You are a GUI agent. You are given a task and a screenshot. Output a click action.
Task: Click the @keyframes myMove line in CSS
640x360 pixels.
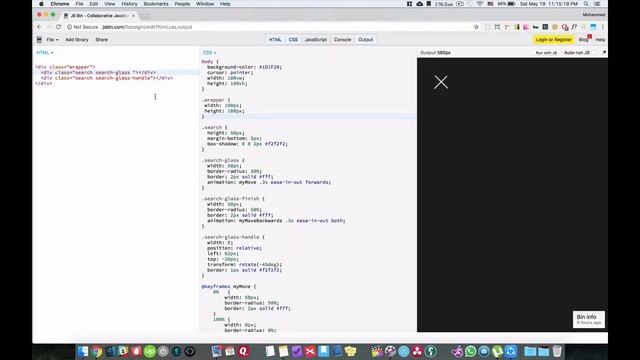(229, 287)
